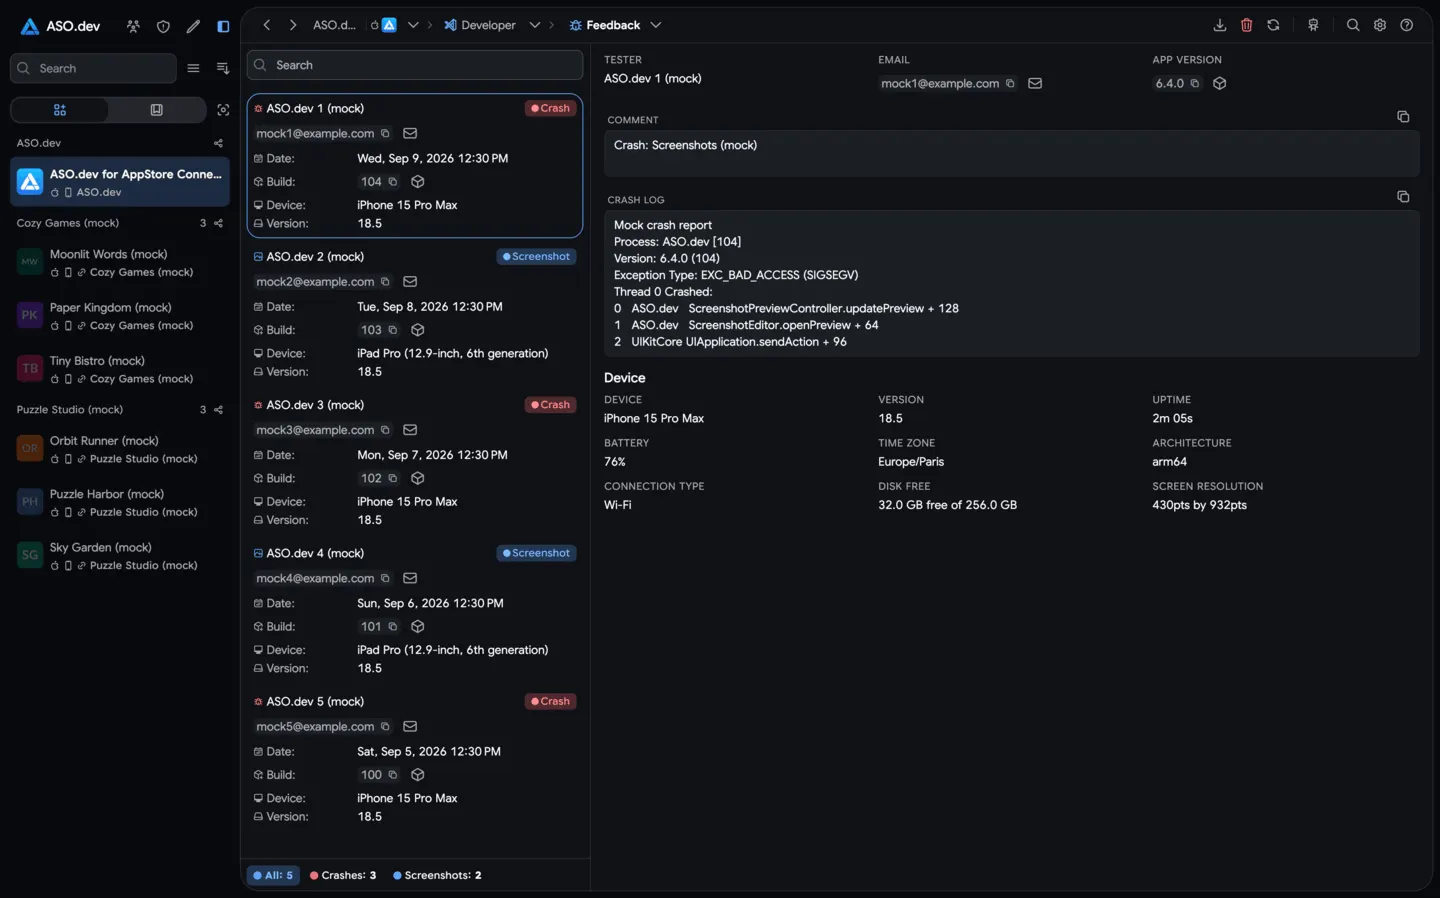
Task: Expand the Feedback breadcrumb dropdown
Action: 656,25
